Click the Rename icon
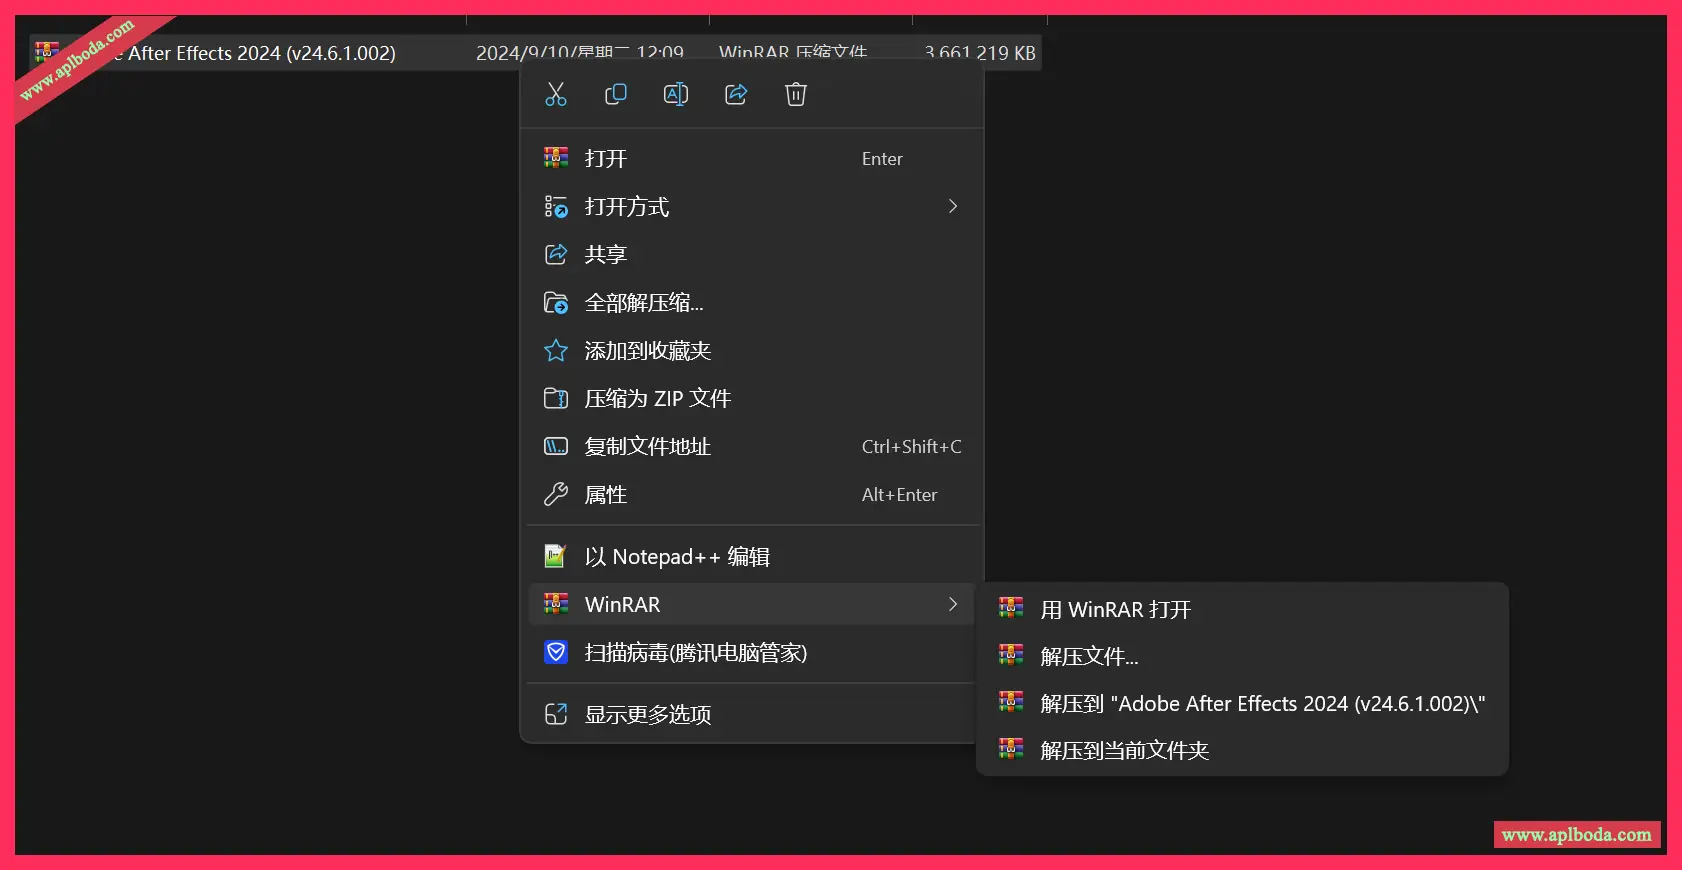The height and width of the screenshot is (870, 1682). click(676, 94)
